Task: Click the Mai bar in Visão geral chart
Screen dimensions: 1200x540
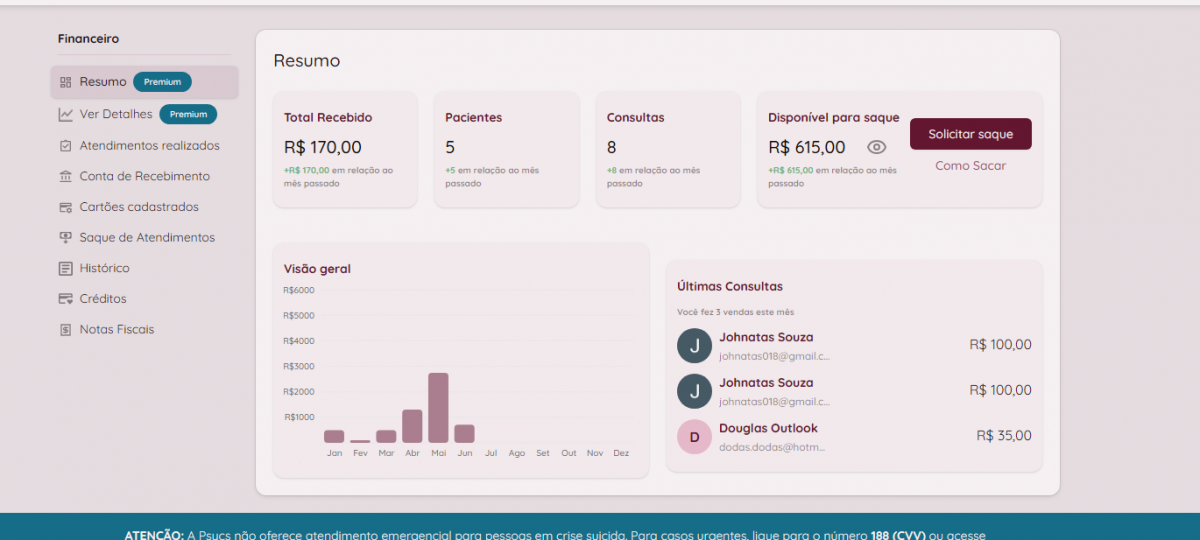Action: click(438, 408)
